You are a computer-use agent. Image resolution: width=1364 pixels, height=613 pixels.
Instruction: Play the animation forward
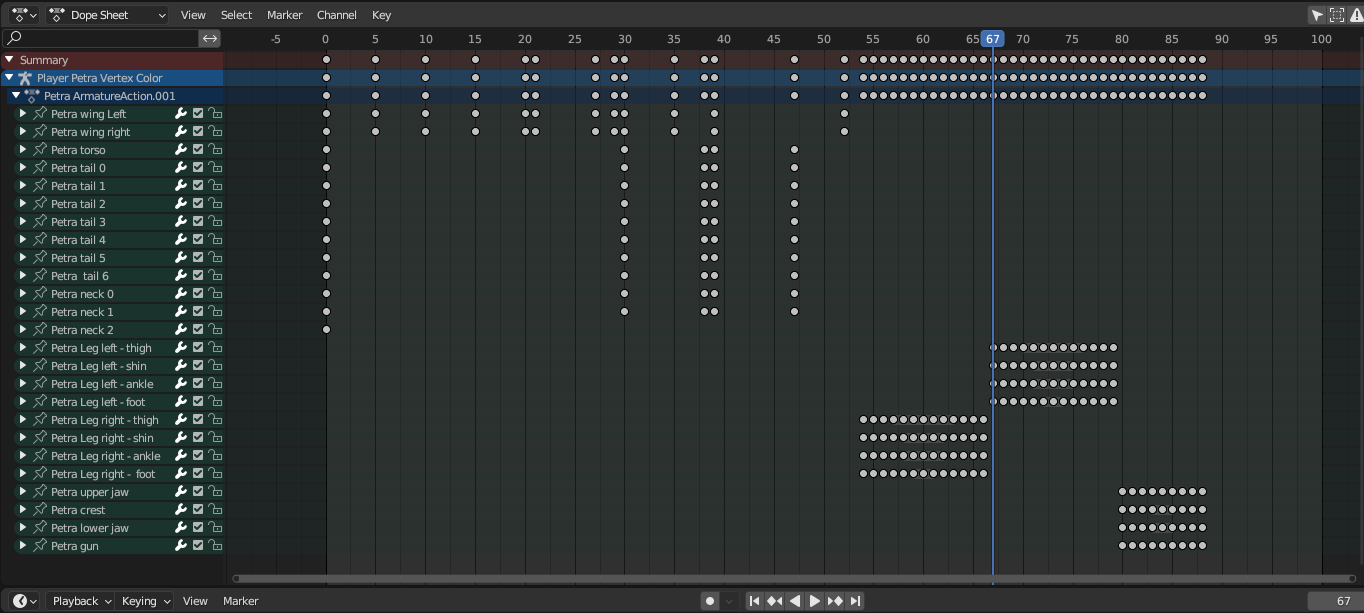pyautogui.click(x=815, y=601)
